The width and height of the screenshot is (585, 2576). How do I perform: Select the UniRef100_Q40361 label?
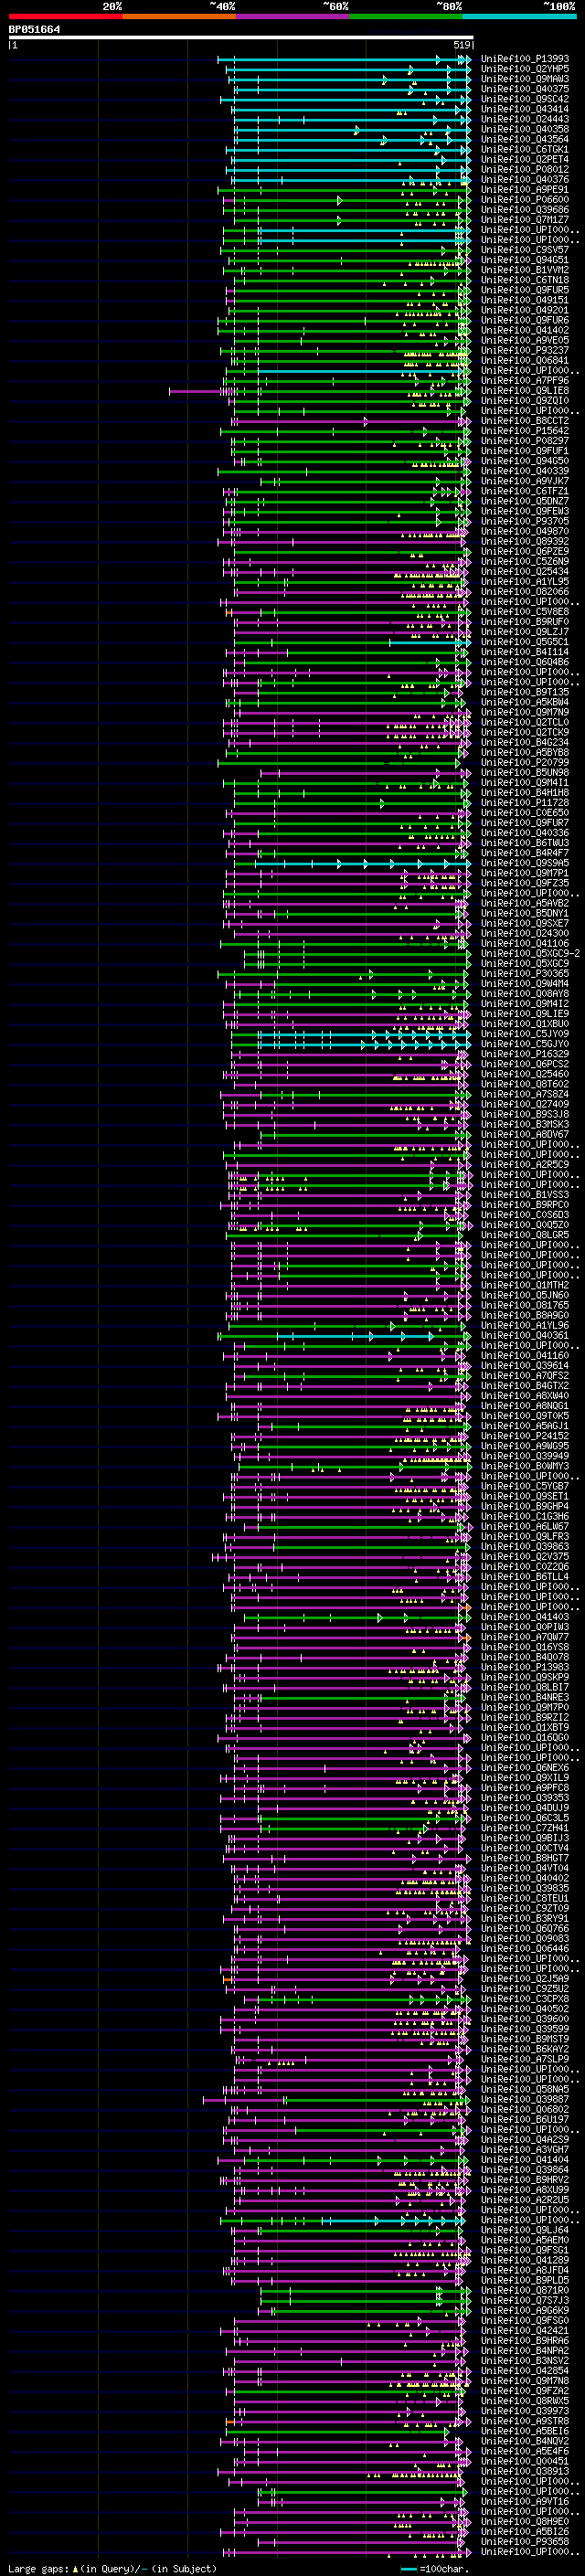tap(524, 1336)
